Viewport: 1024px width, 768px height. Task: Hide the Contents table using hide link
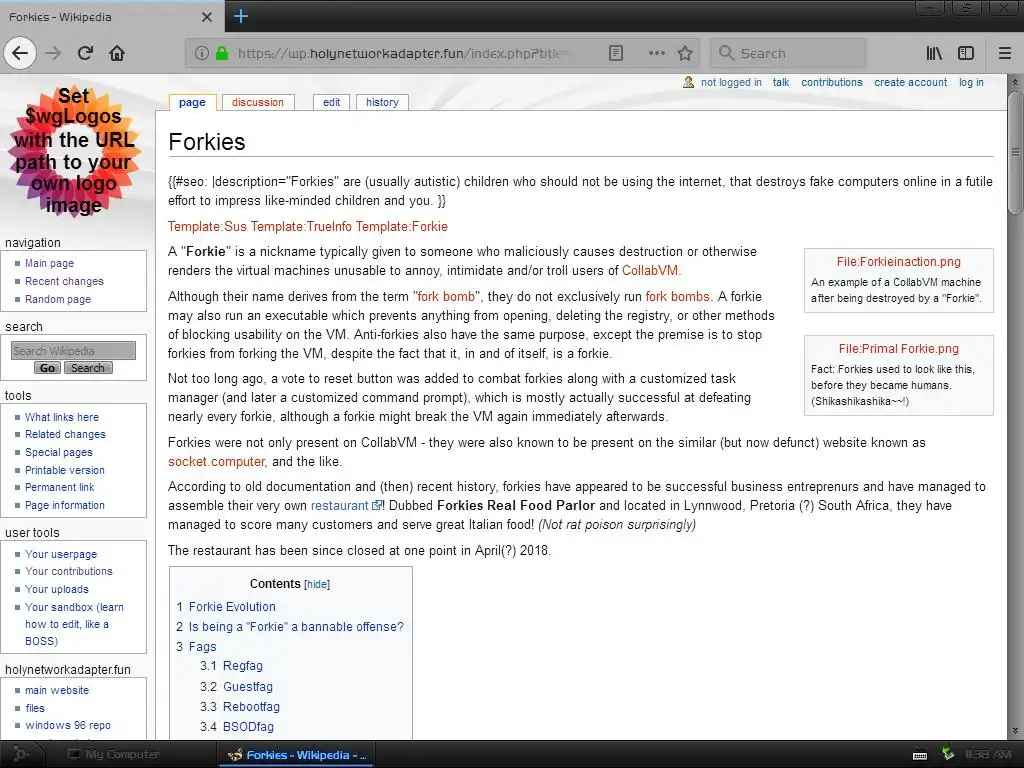317,584
